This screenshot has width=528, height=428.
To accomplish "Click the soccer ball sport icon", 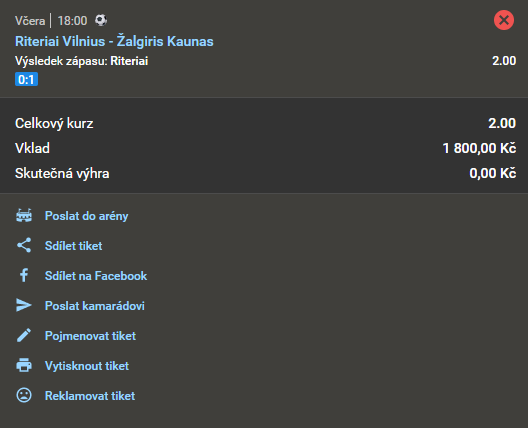I will pyautogui.click(x=101, y=20).
